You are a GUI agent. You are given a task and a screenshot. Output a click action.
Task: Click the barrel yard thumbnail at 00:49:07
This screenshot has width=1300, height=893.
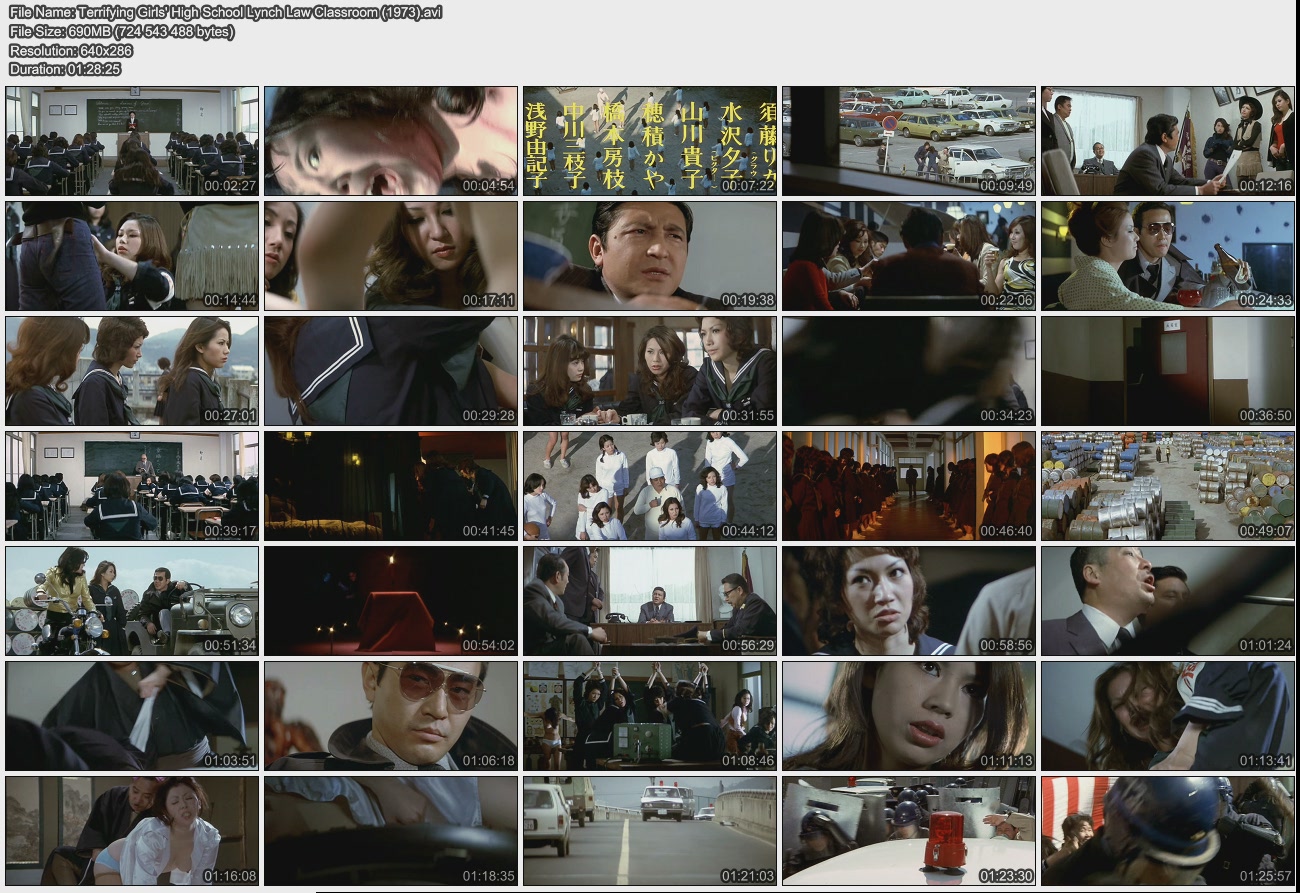tap(1167, 486)
